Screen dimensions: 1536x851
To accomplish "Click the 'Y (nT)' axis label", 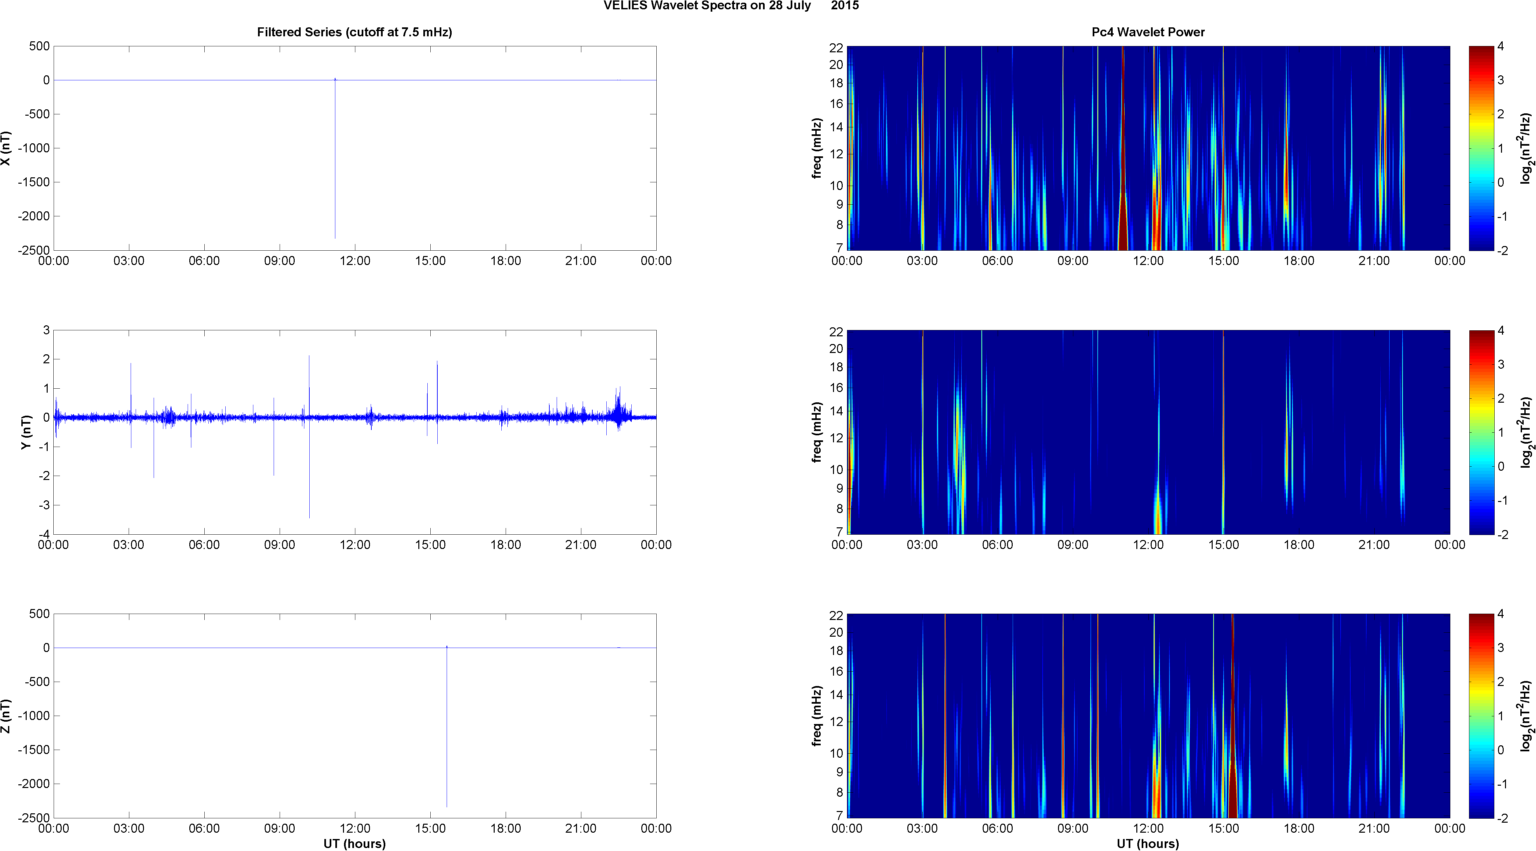I will click(x=27, y=432).
